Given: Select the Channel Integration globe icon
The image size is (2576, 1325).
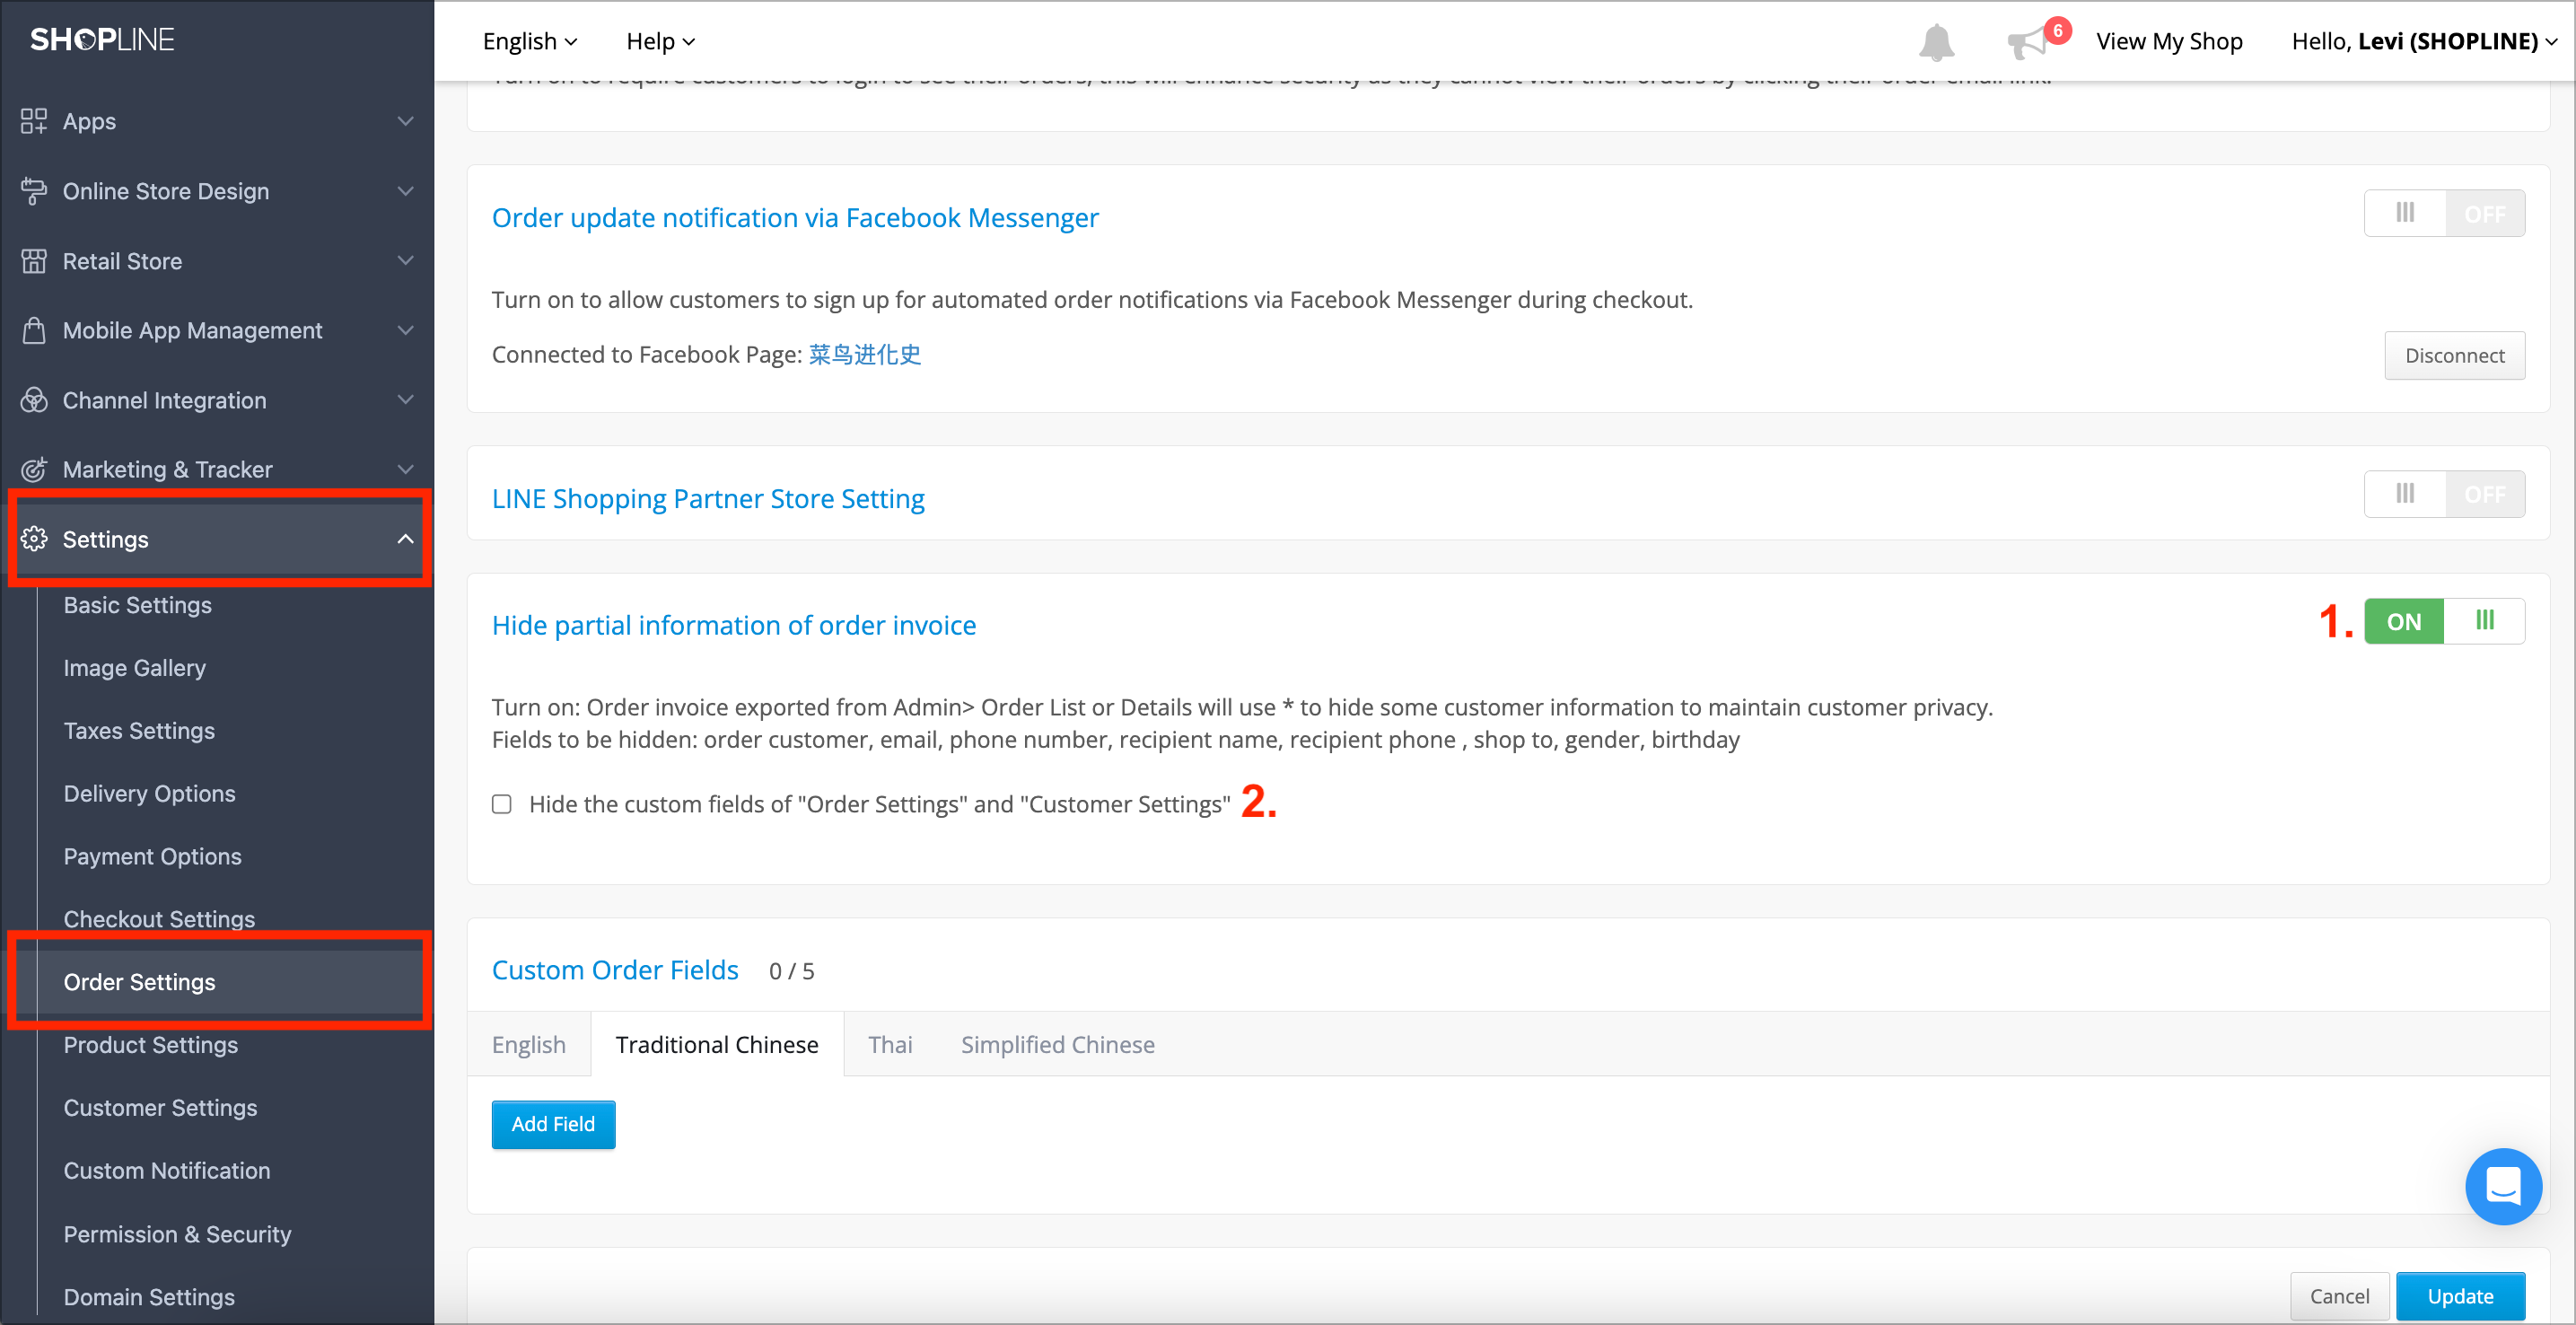Looking at the screenshot, I should click(33, 400).
